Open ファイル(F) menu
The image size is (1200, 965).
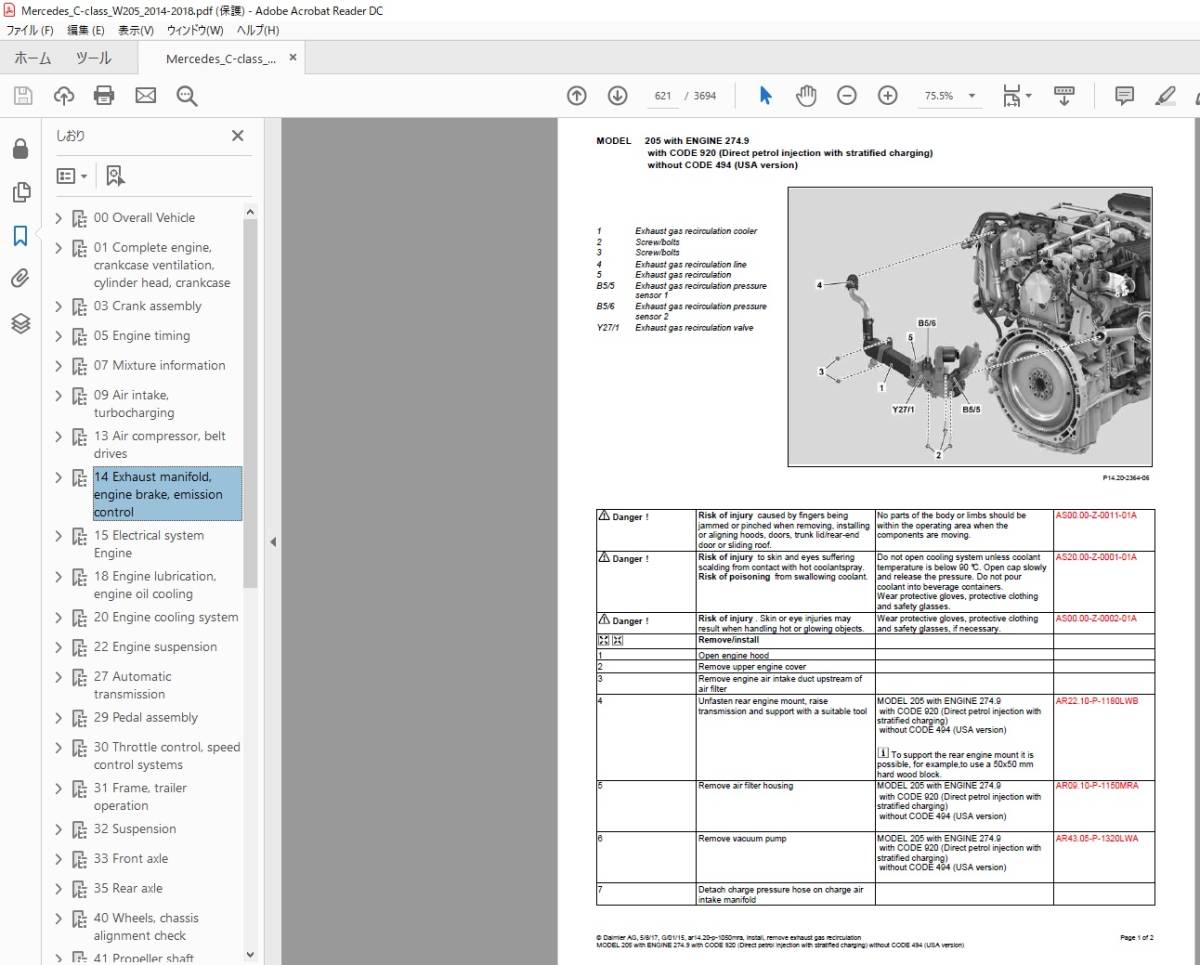tap(30, 30)
